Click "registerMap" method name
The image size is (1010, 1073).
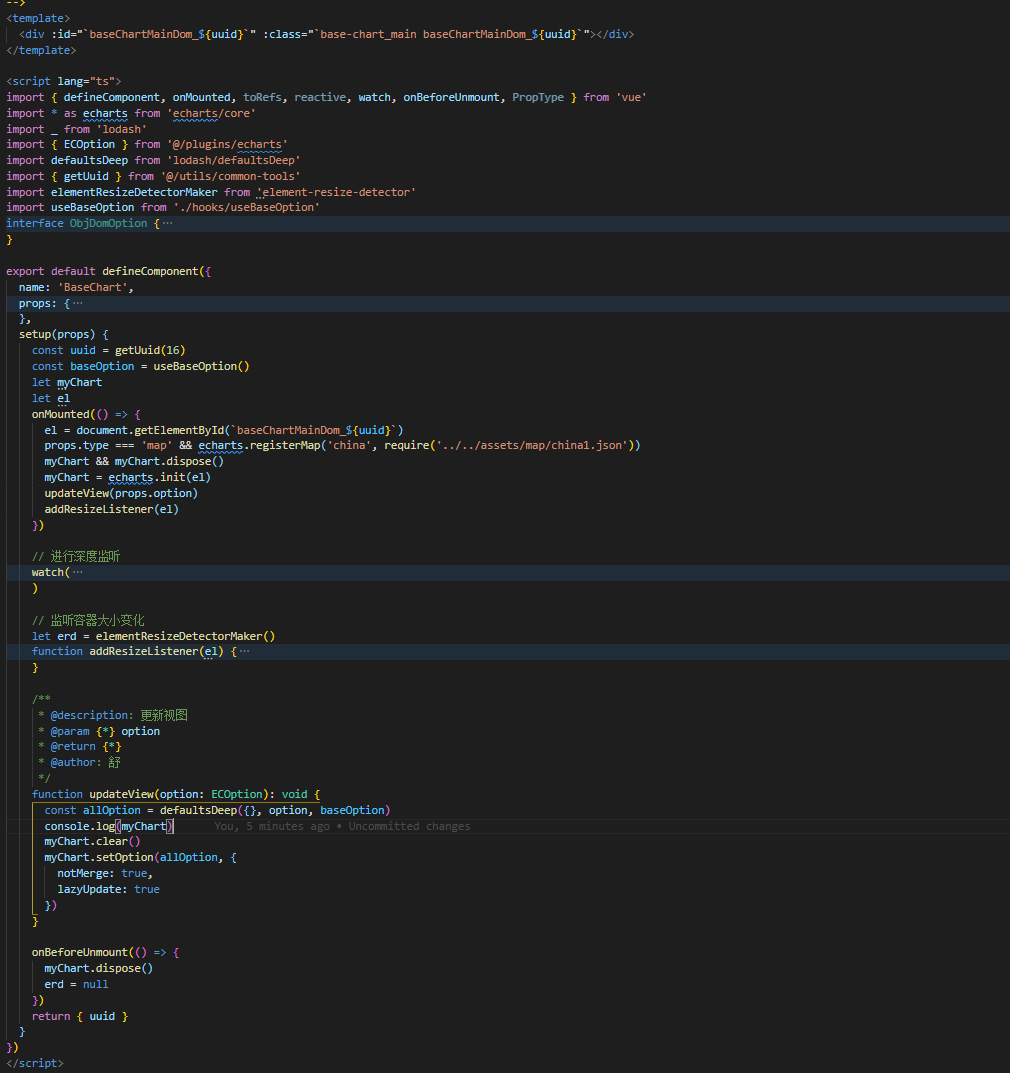tap(285, 445)
